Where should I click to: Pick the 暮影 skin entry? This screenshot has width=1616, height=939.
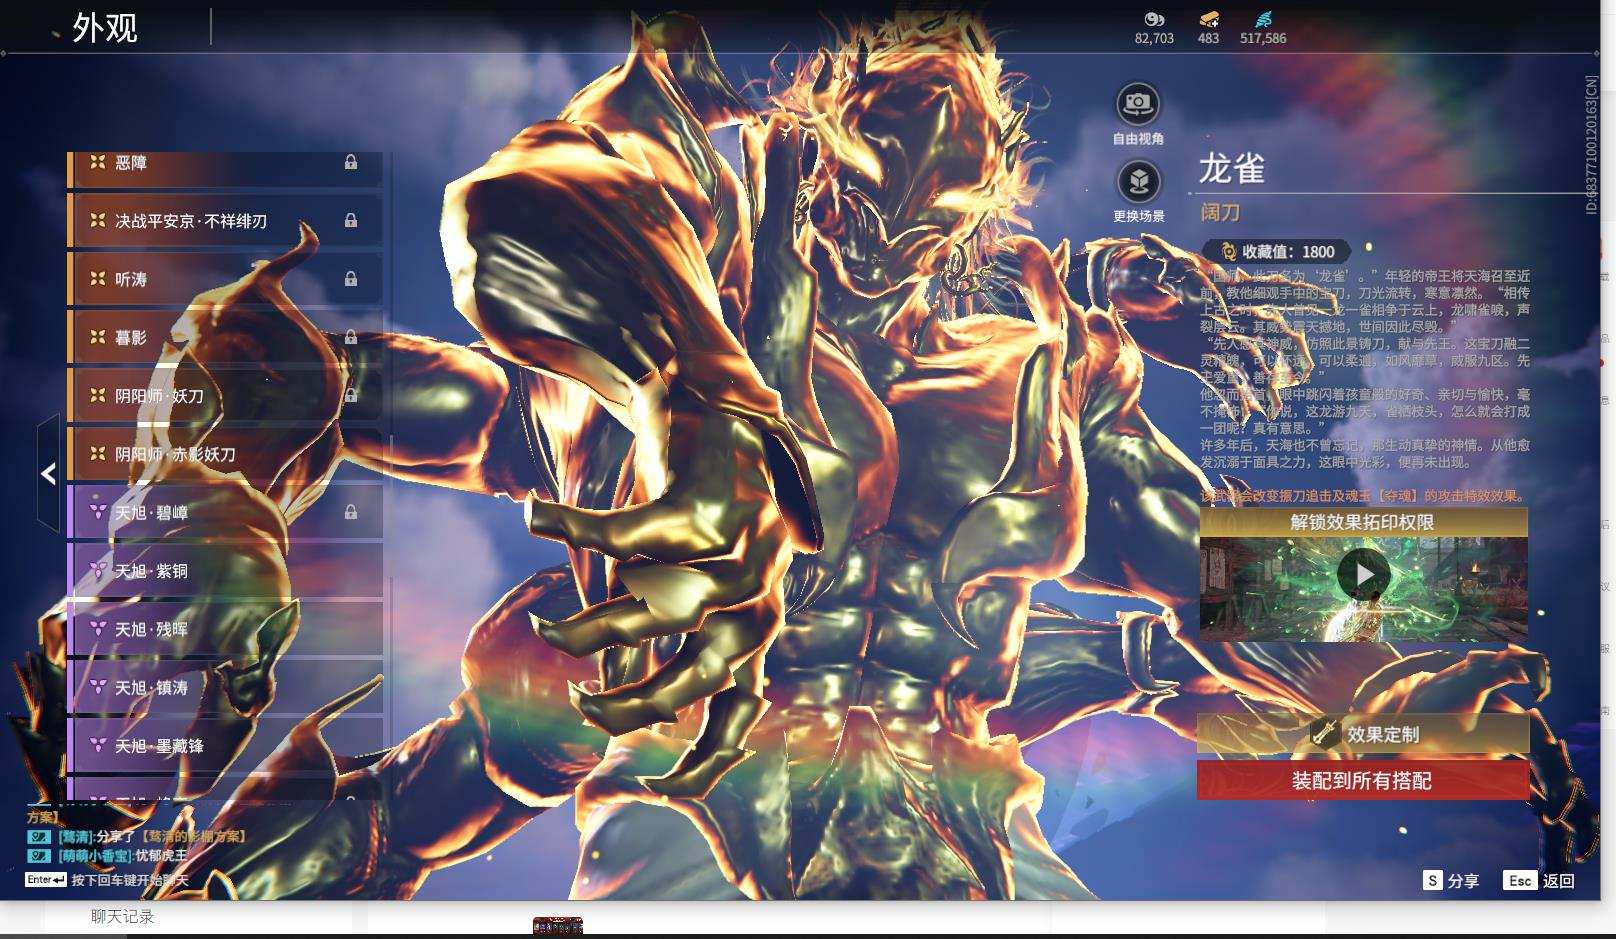point(225,337)
